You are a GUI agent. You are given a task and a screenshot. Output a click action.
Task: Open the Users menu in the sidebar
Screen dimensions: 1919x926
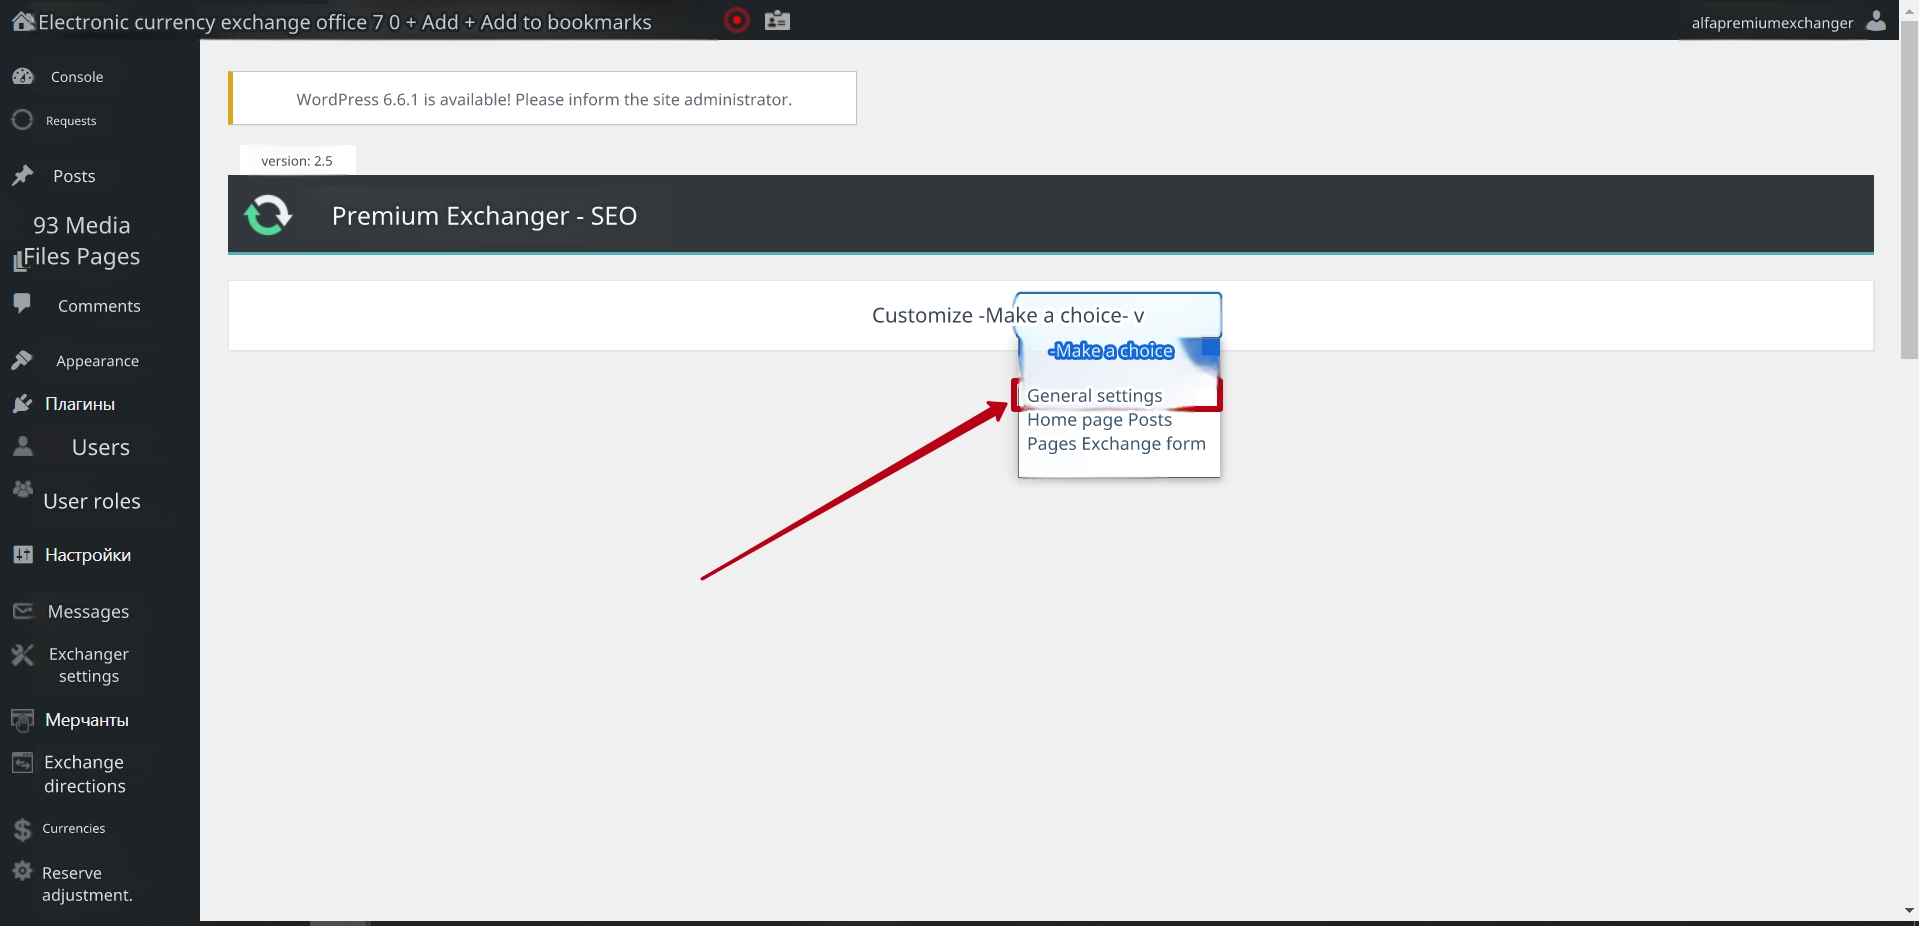pyautogui.click(x=100, y=448)
